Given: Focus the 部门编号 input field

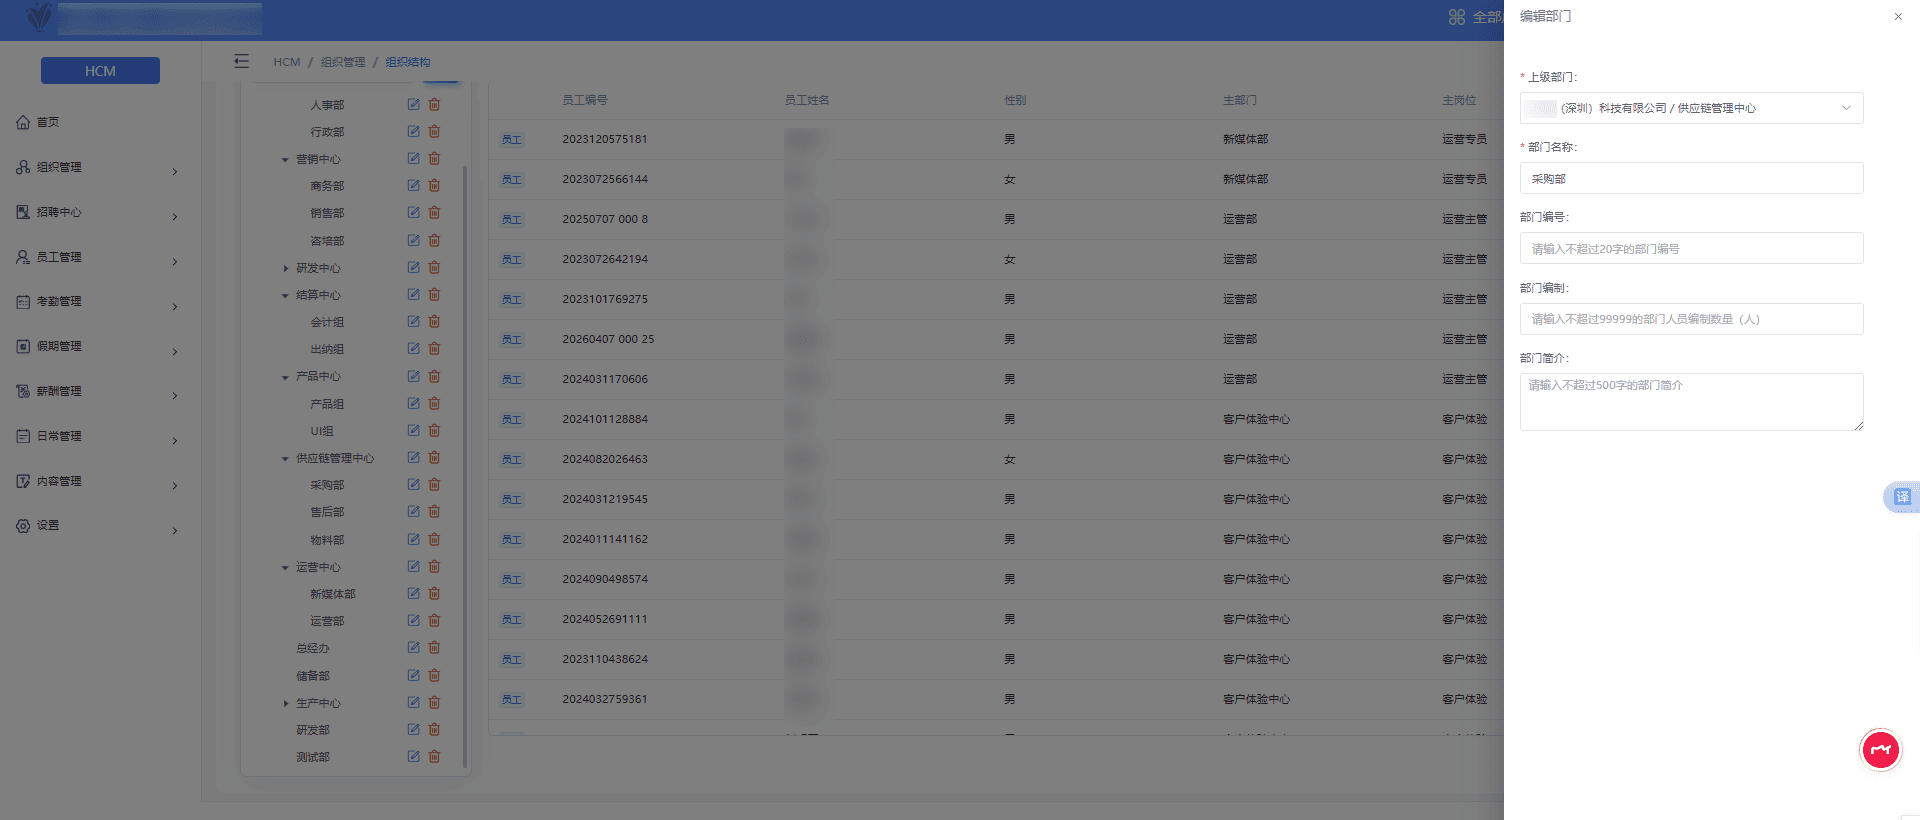Looking at the screenshot, I should pos(1690,249).
